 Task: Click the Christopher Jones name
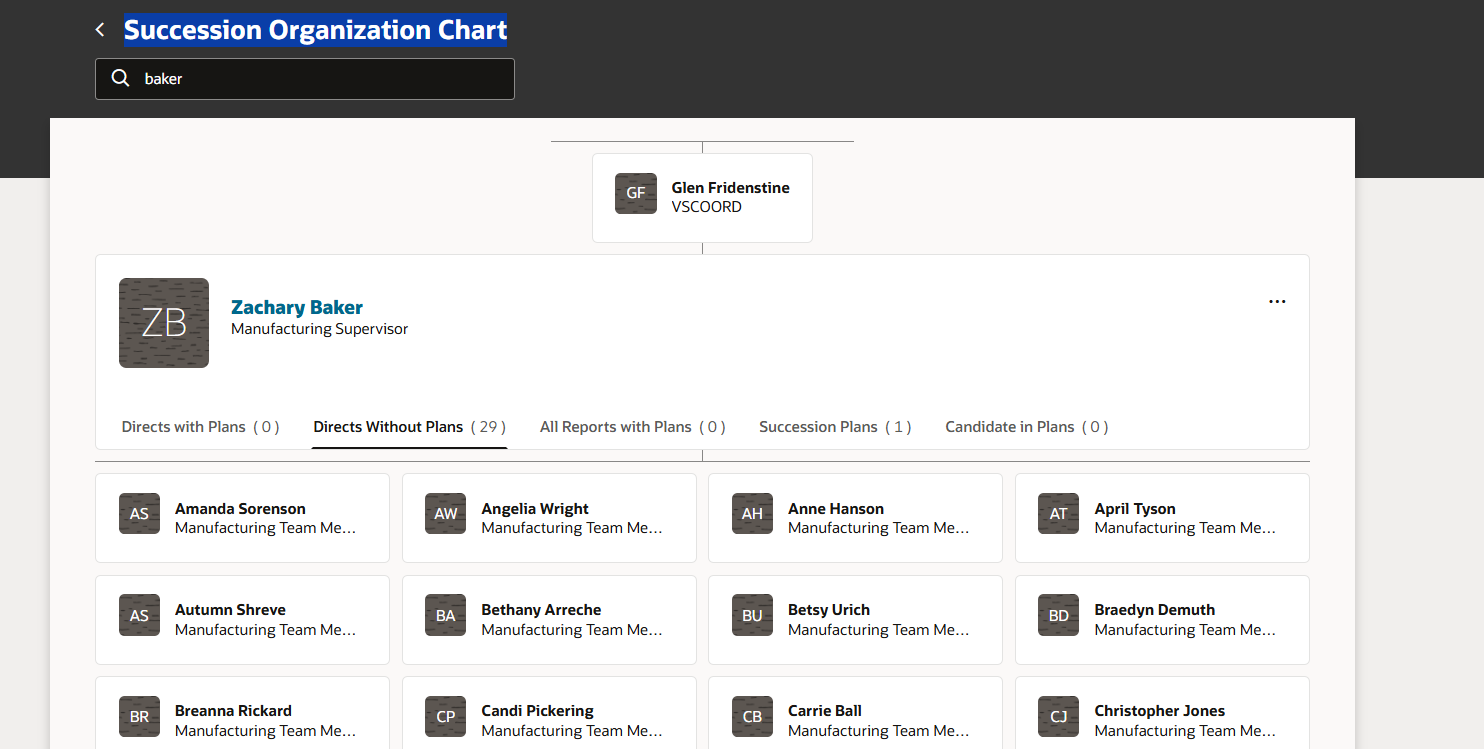pyautogui.click(x=1160, y=711)
